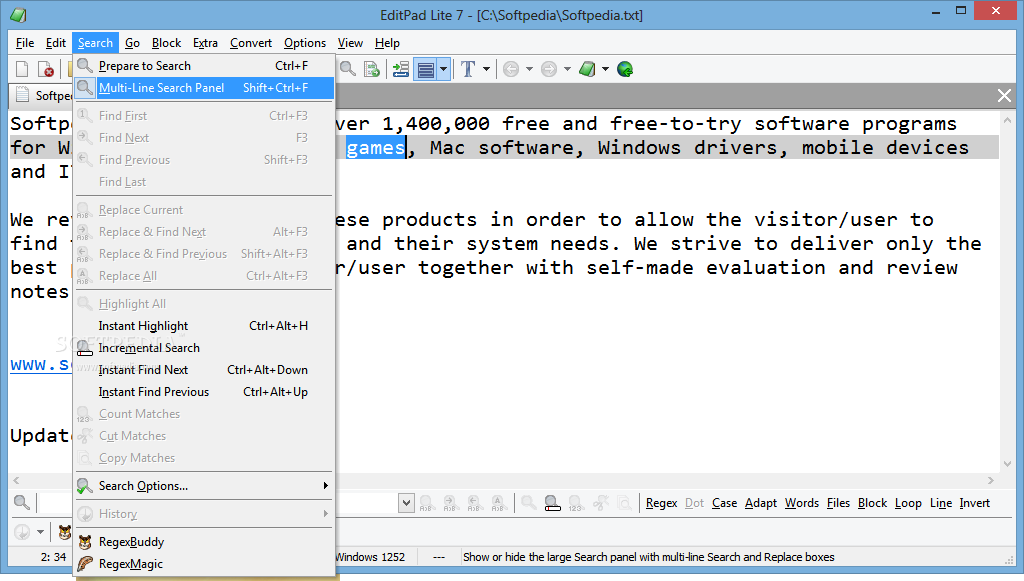Click the magnifier Find icon in the toolbar
Viewport: 1024px width, 581px height.
coord(348,69)
